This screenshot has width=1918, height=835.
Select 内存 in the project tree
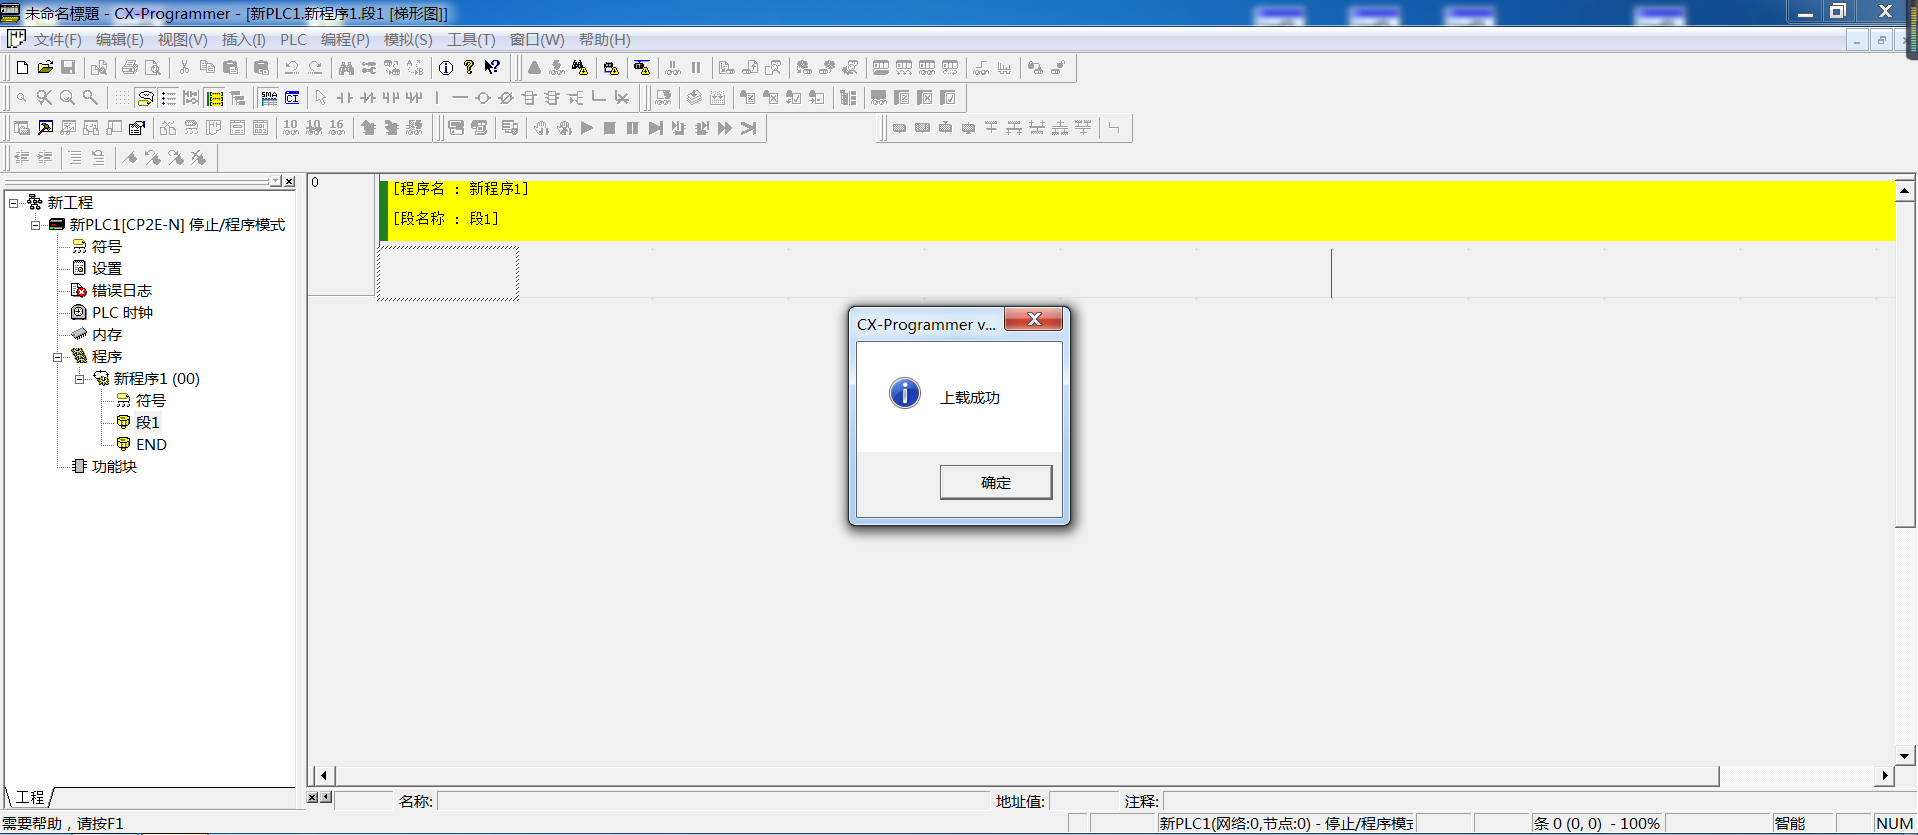click(107, 335)
